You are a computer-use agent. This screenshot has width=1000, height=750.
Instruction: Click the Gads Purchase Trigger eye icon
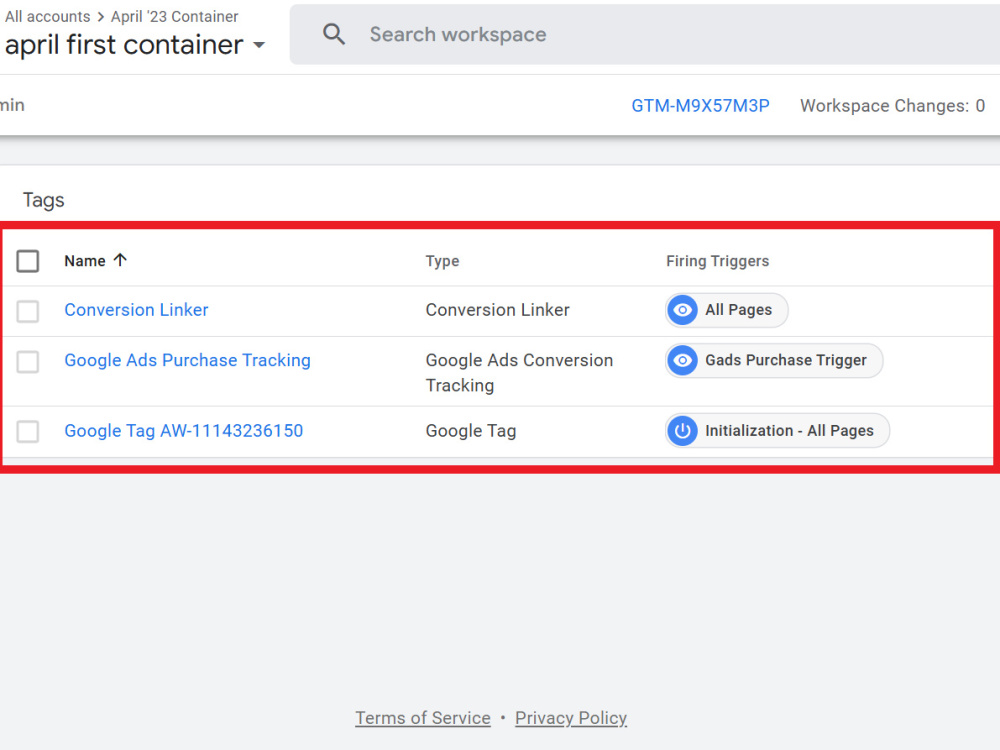click(x=682, y=360)
